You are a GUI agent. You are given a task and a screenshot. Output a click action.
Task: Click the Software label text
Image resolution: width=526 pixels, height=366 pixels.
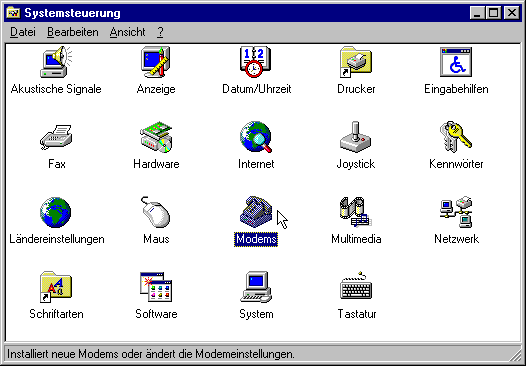(156, 314)
